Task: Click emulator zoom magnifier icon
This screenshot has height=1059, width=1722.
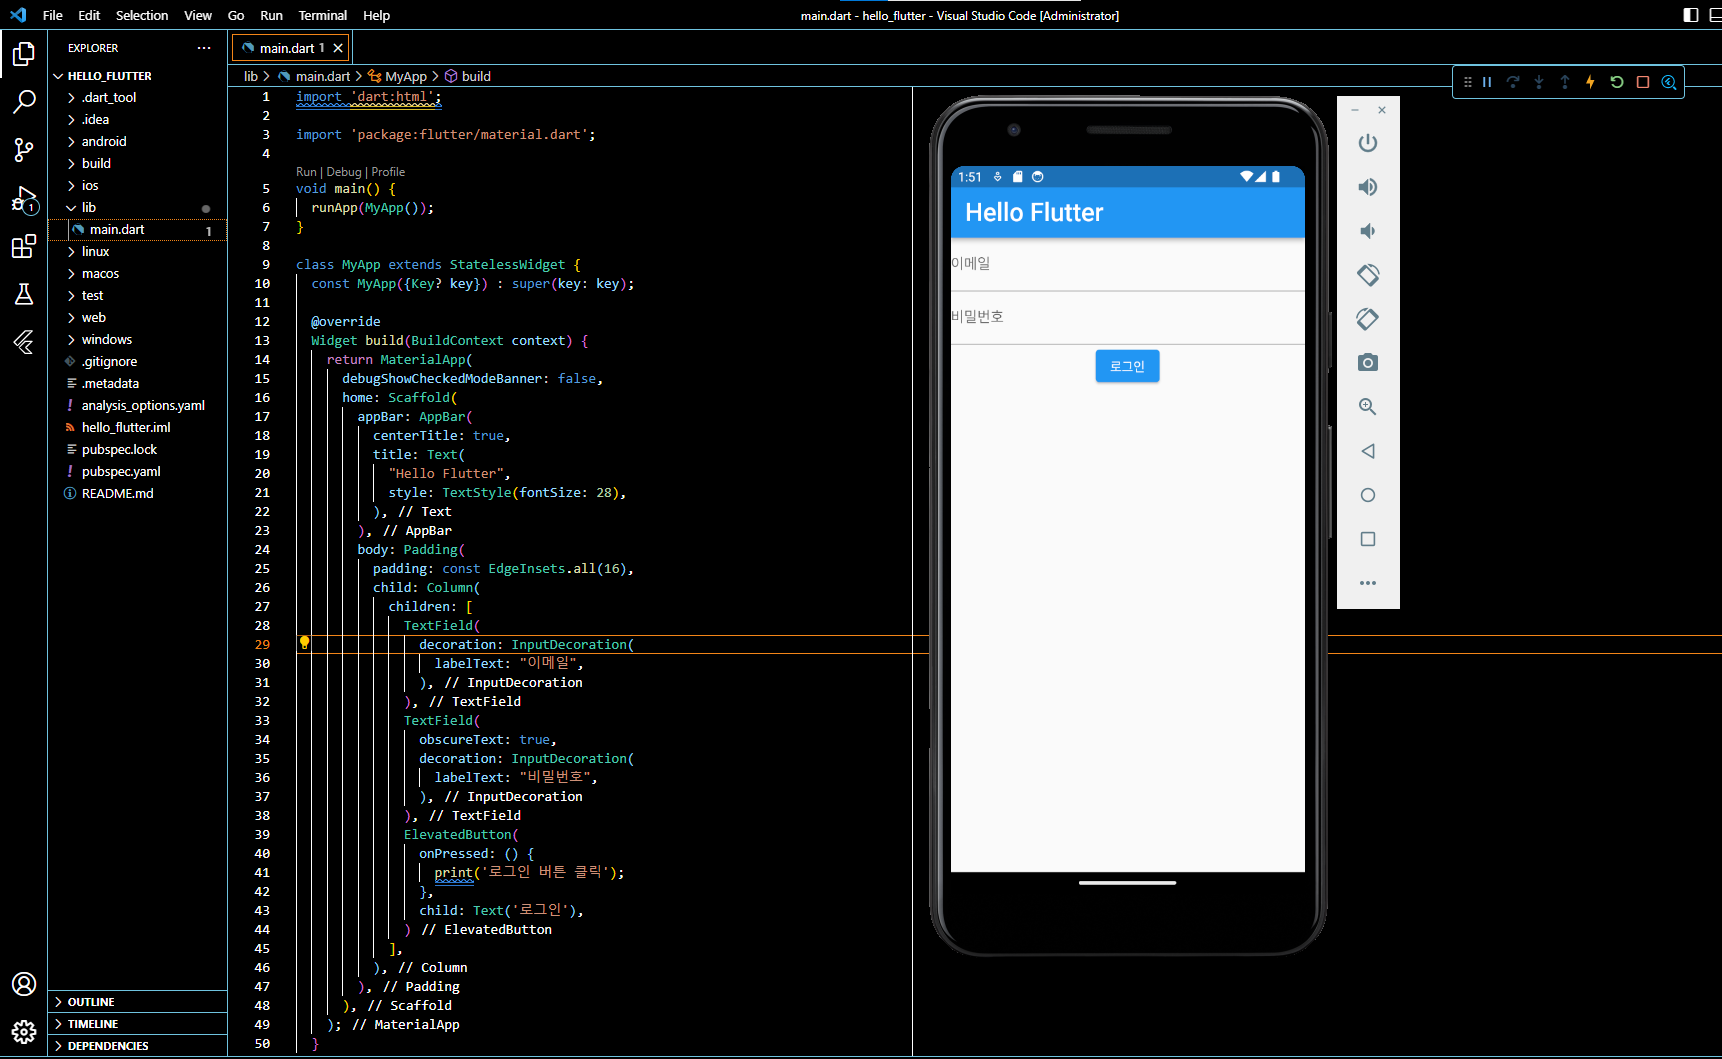Action: (1368, 407)
